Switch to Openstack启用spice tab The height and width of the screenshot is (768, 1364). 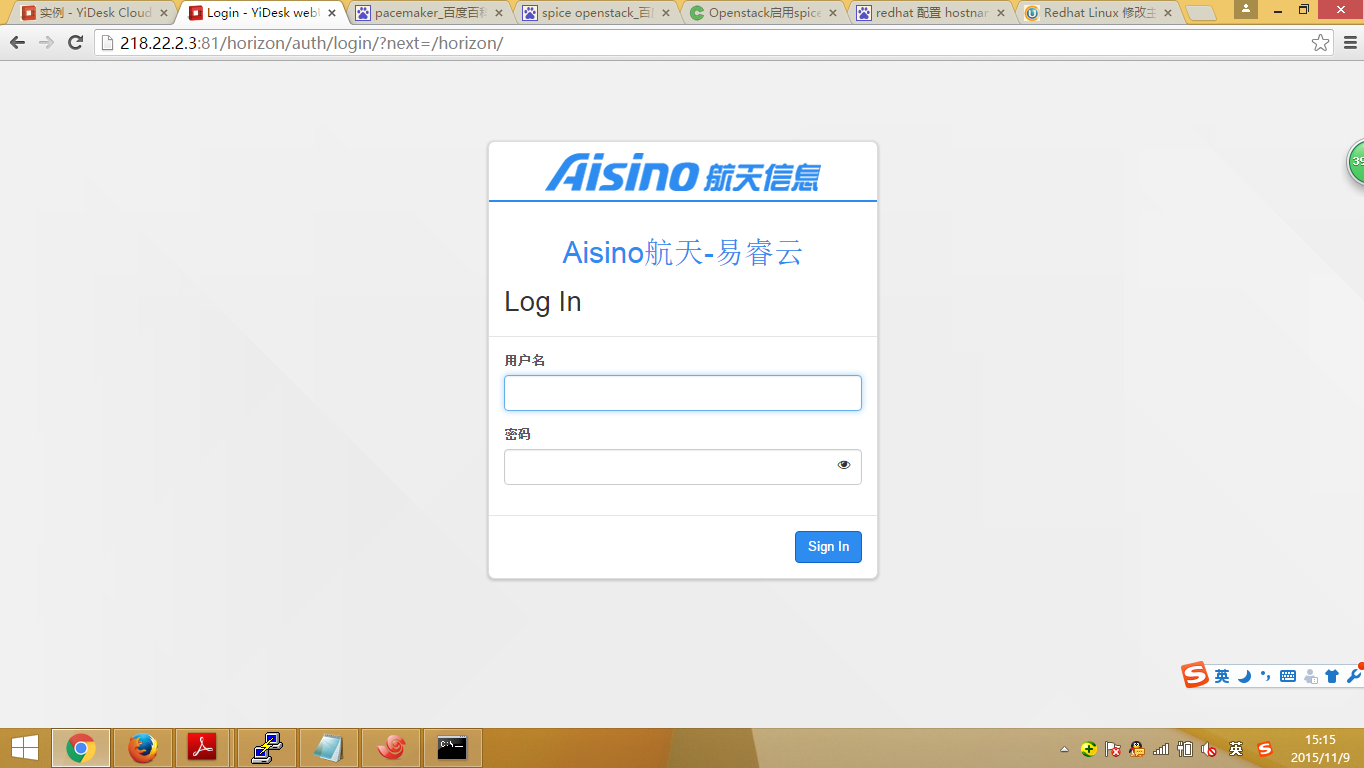point(763,13)
